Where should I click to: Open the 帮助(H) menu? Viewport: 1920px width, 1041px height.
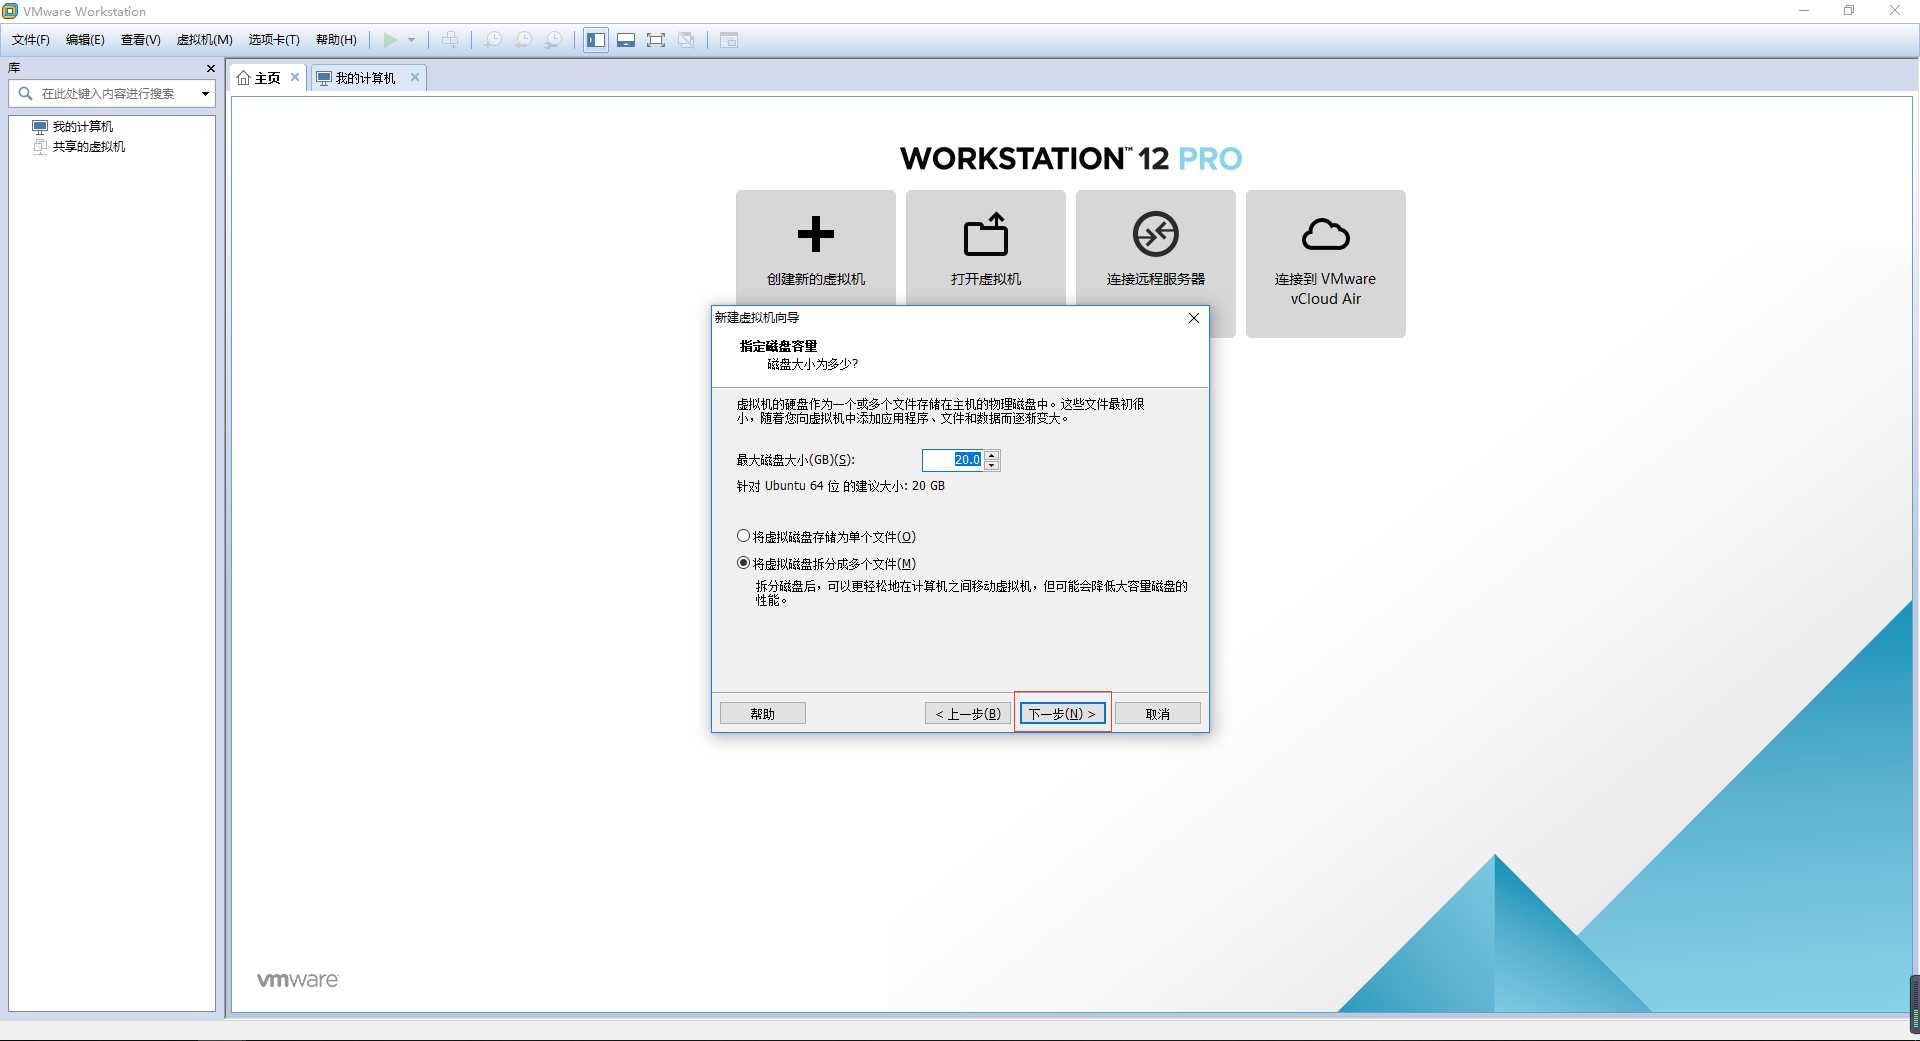click(x=336, y=40)
